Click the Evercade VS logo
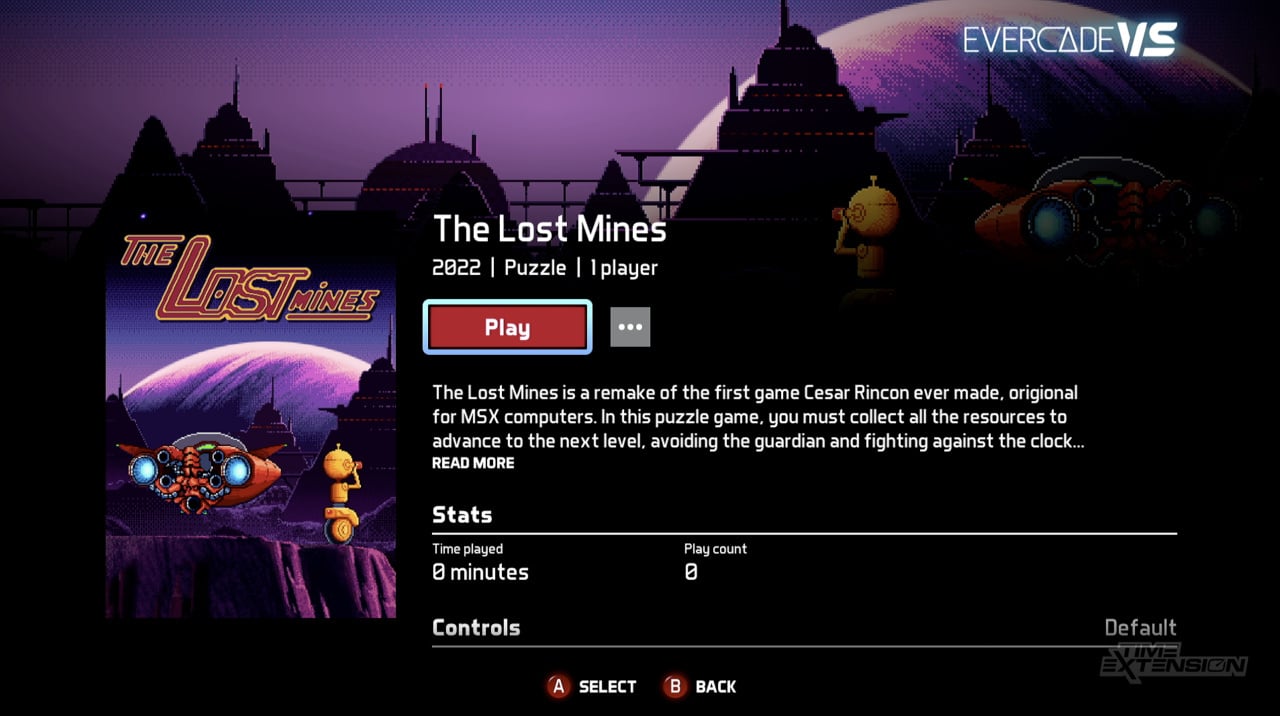 (x=1070, y=40)
